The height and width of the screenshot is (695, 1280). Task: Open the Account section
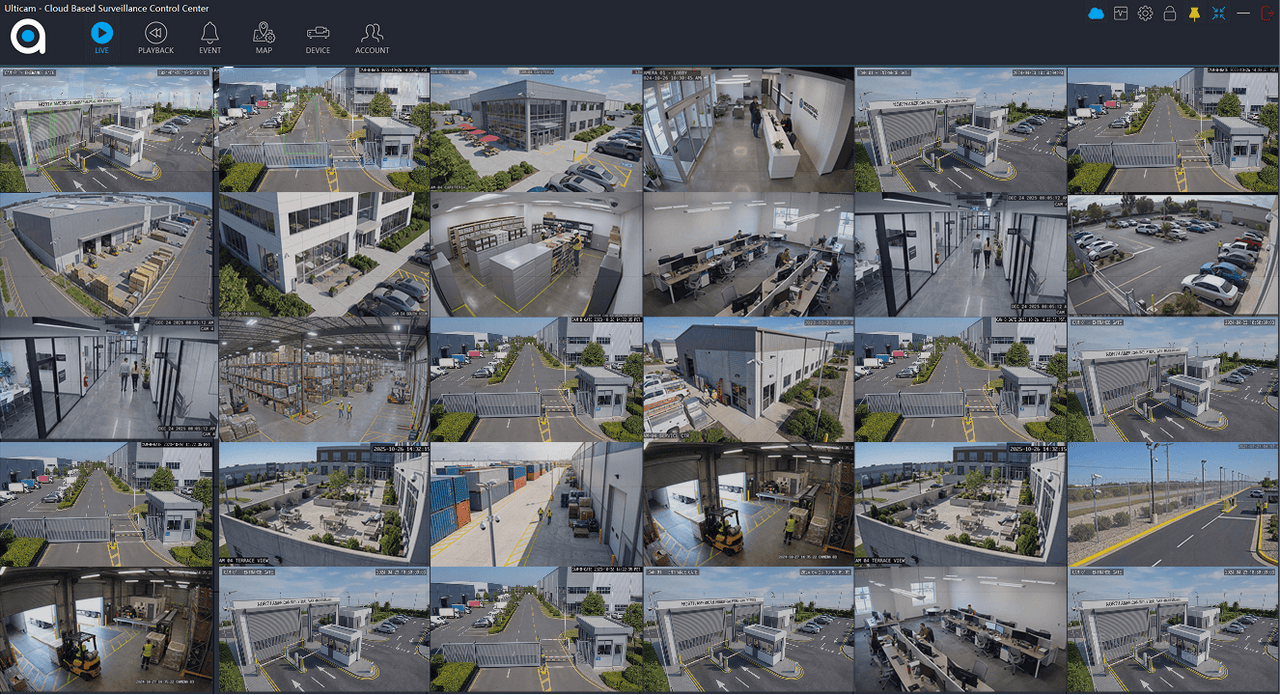coord(372,37)
